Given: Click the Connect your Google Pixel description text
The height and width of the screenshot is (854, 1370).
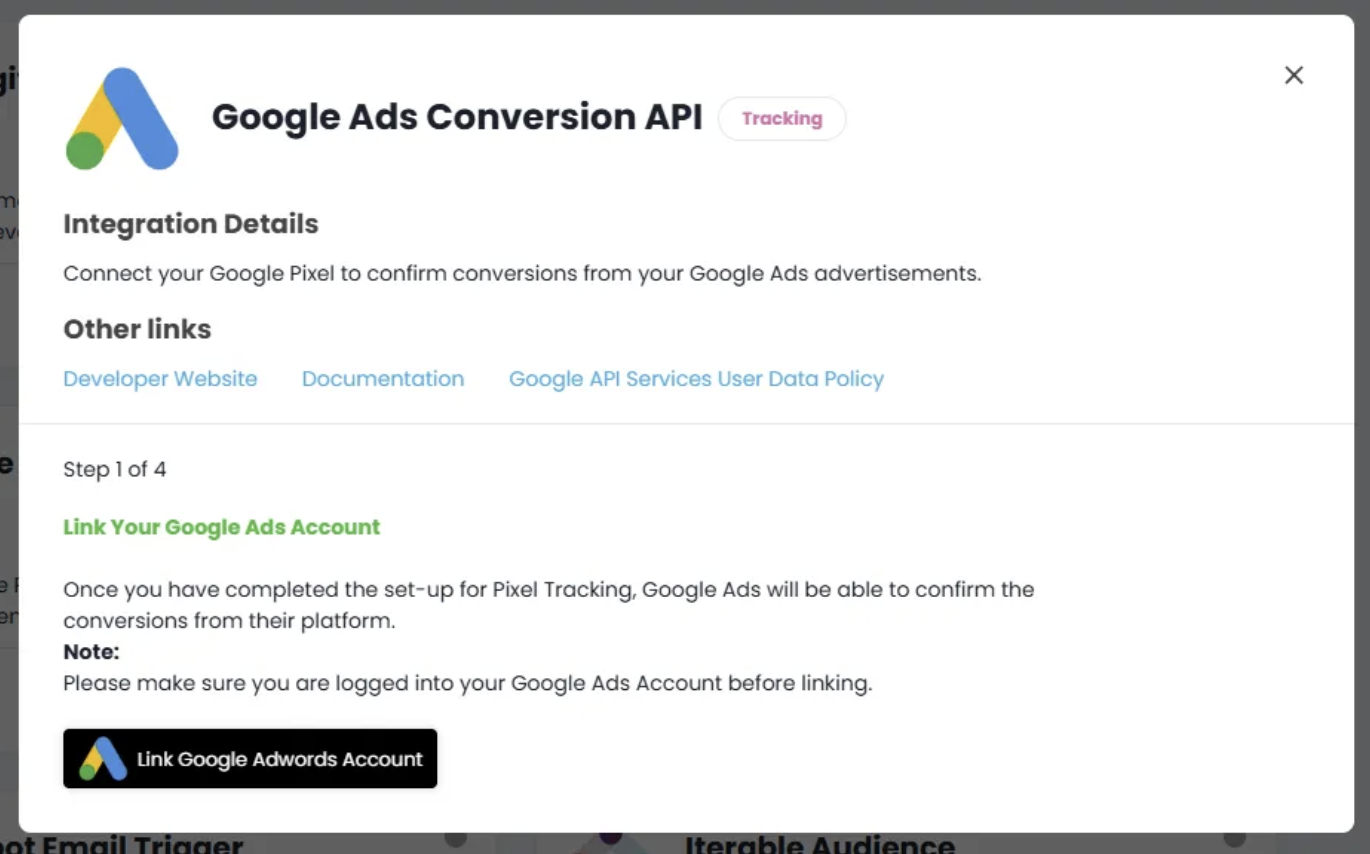Looking at the screenshot, I should [x=521, y=274].
